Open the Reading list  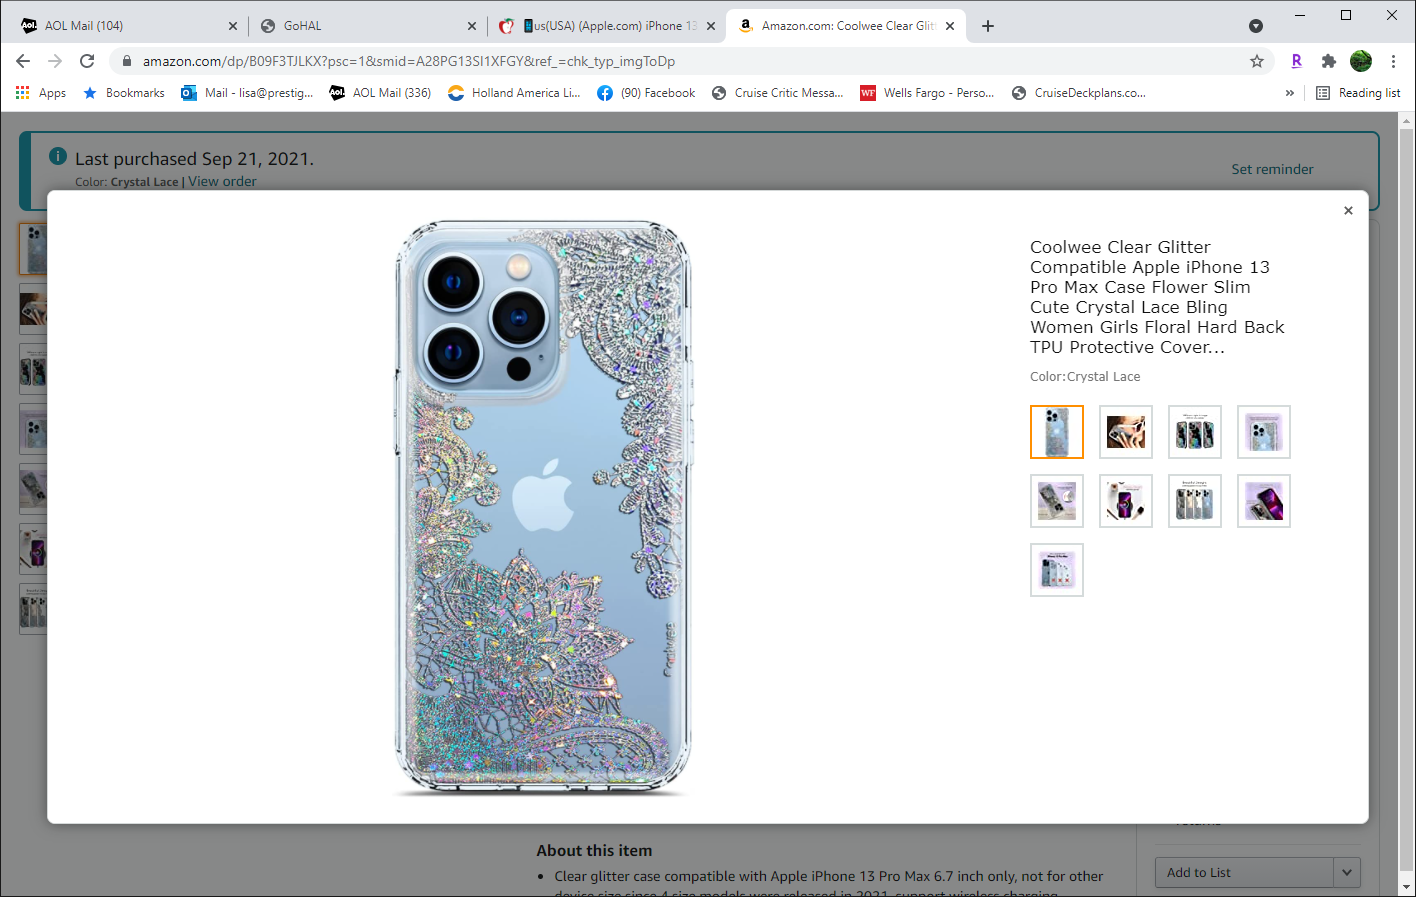(1358, 93)
